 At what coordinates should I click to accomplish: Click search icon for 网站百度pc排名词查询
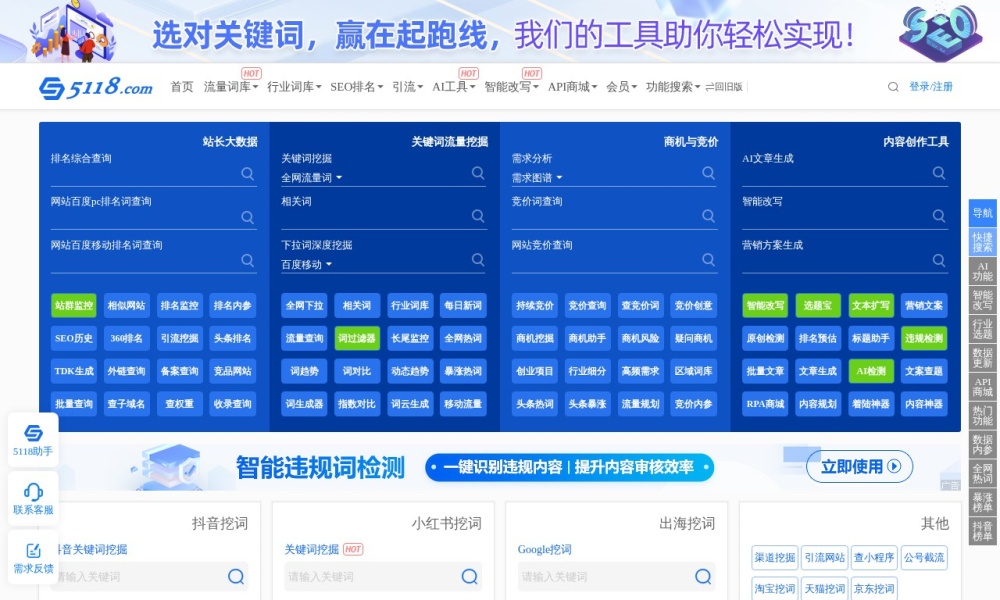[x=247, y=217]
